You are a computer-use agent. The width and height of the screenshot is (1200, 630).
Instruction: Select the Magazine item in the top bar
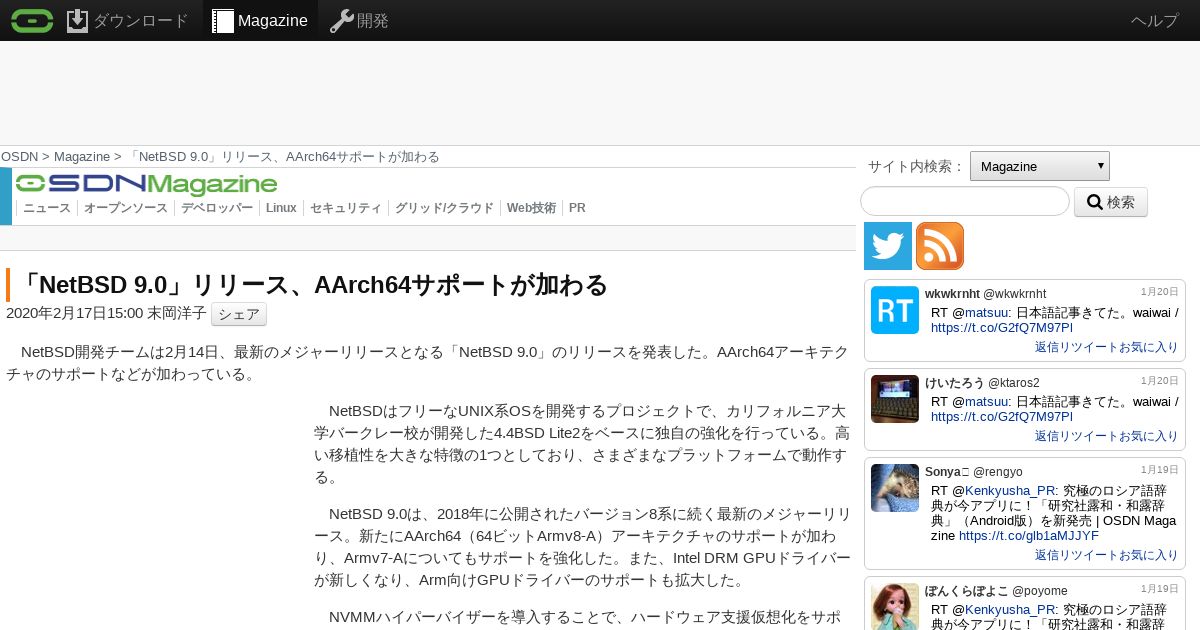click(260, 20)
